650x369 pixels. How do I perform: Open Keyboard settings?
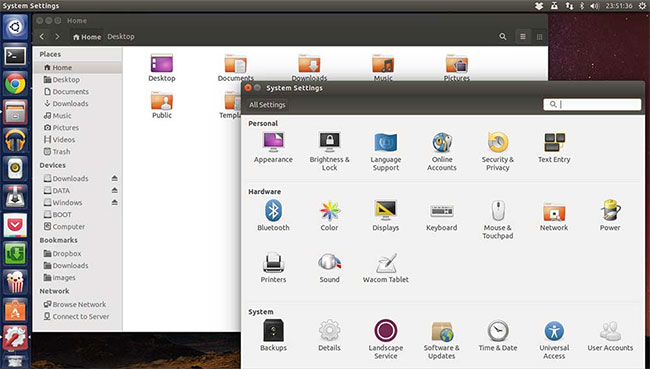pyautogui.click(x=442, y=216)
